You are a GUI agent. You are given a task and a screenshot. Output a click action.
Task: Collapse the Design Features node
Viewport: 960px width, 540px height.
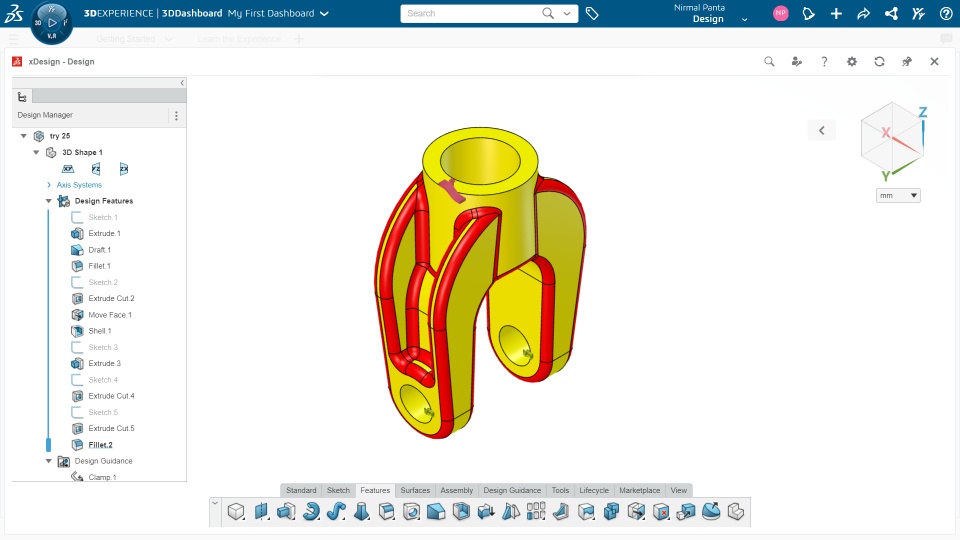click(49, 201)
